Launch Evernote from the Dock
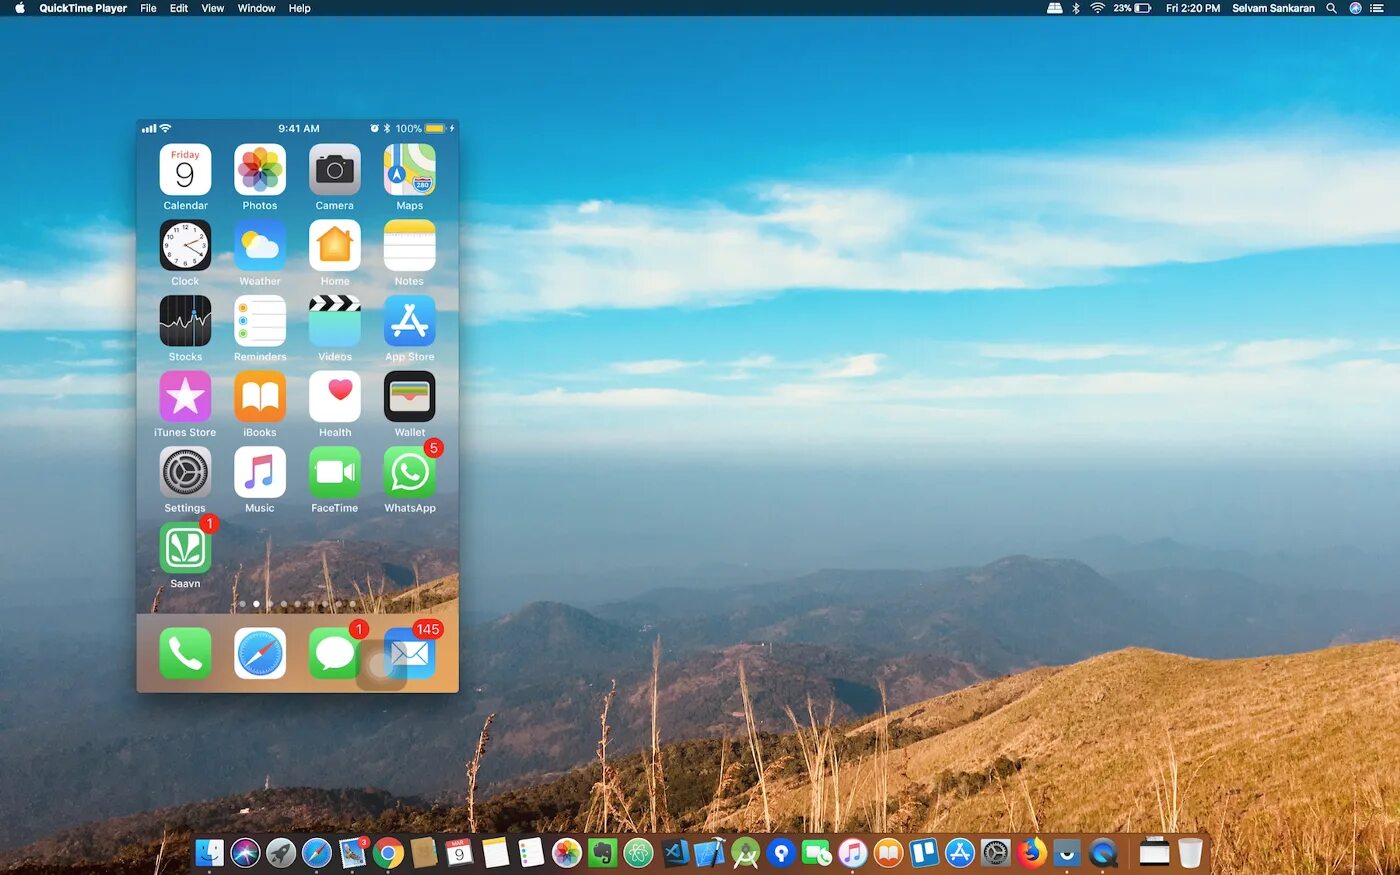The image size is (1400, 875). point(602,852)
